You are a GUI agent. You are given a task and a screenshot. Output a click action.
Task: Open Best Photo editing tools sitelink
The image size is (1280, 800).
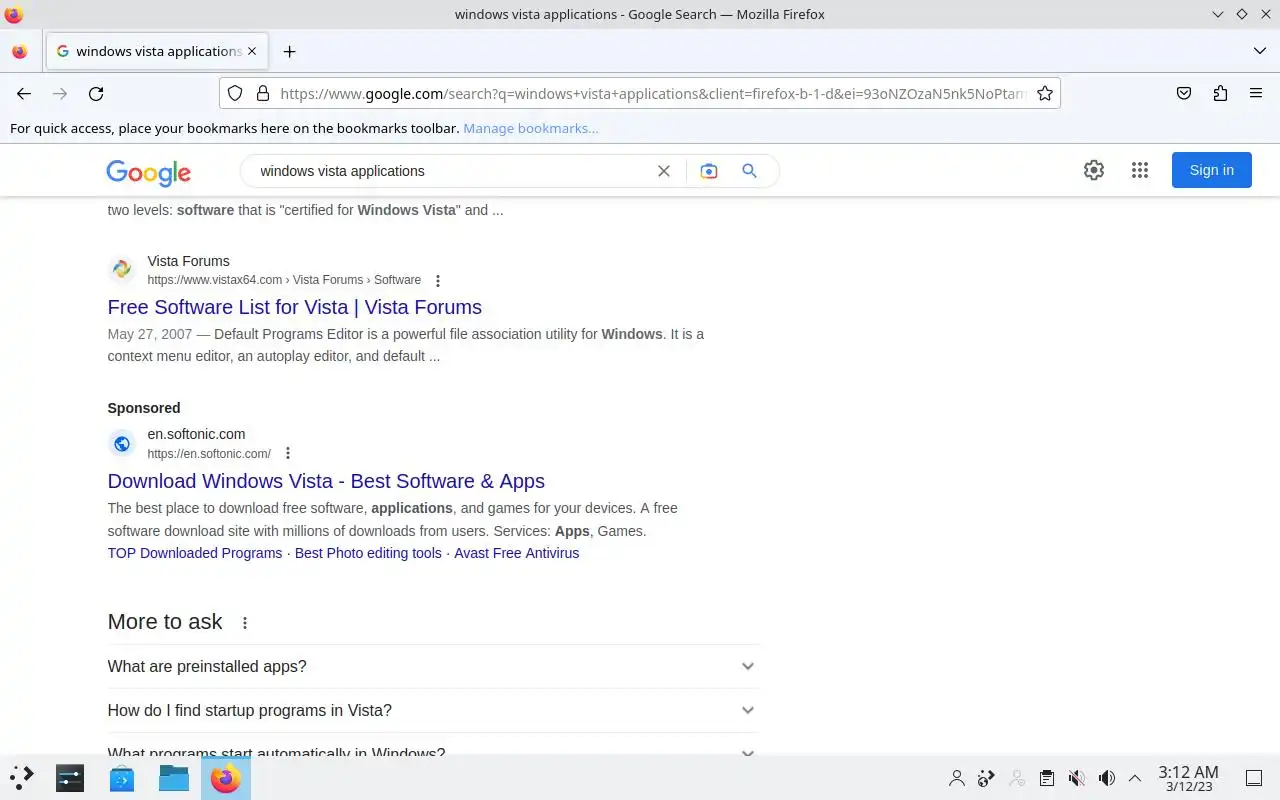(x=368, y=553)
